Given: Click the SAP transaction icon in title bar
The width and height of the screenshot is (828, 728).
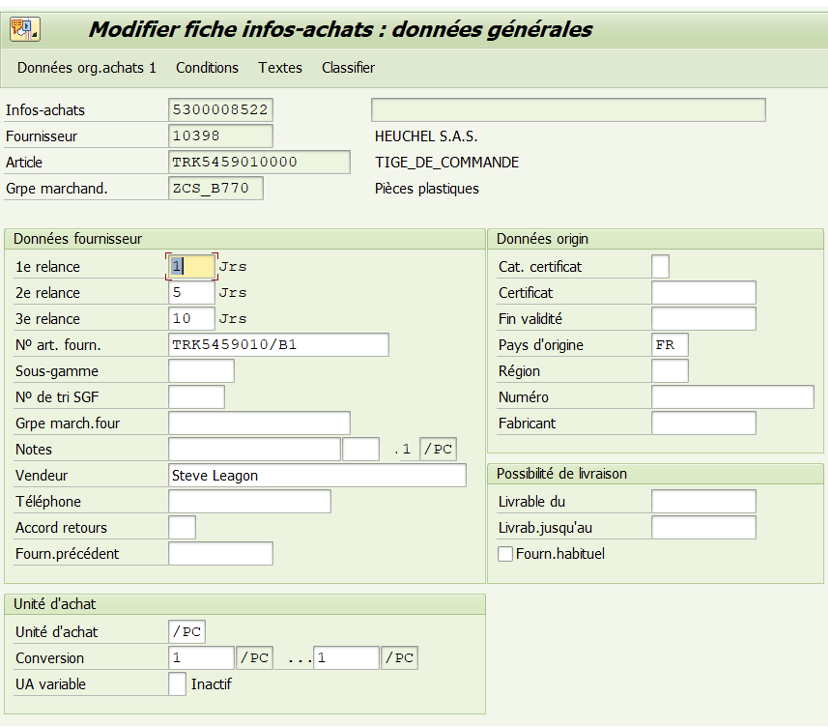Looking at the screenshot, I should (x=25, y=30).
